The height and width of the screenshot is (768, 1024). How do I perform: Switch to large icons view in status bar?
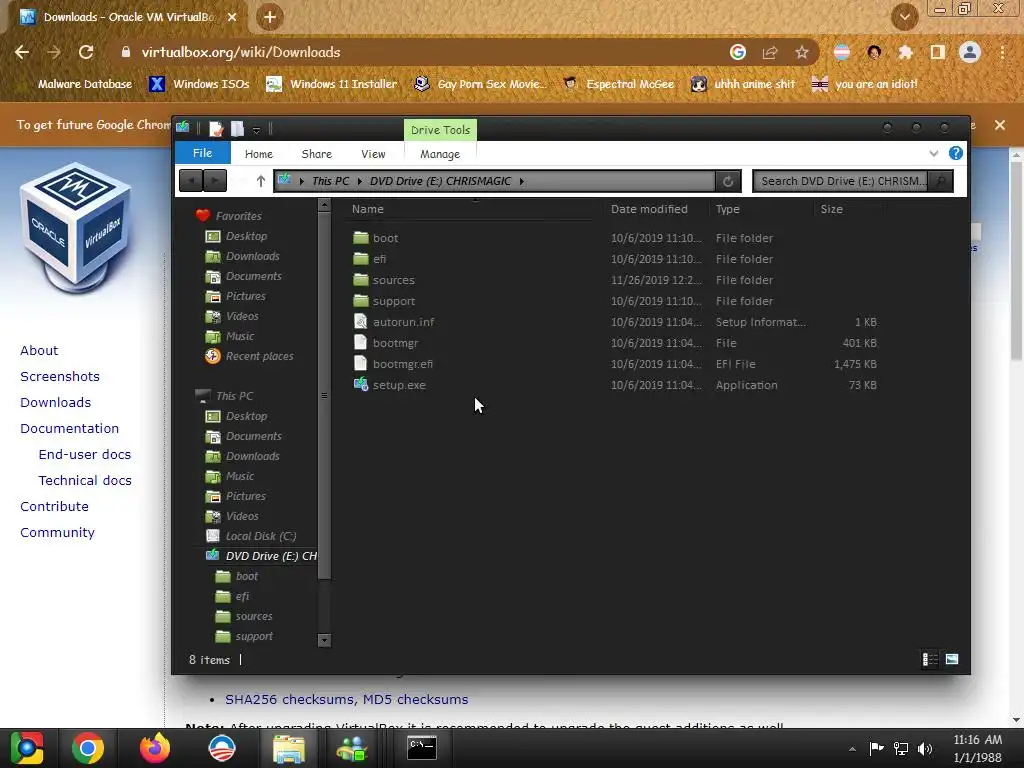coord(952,660)
